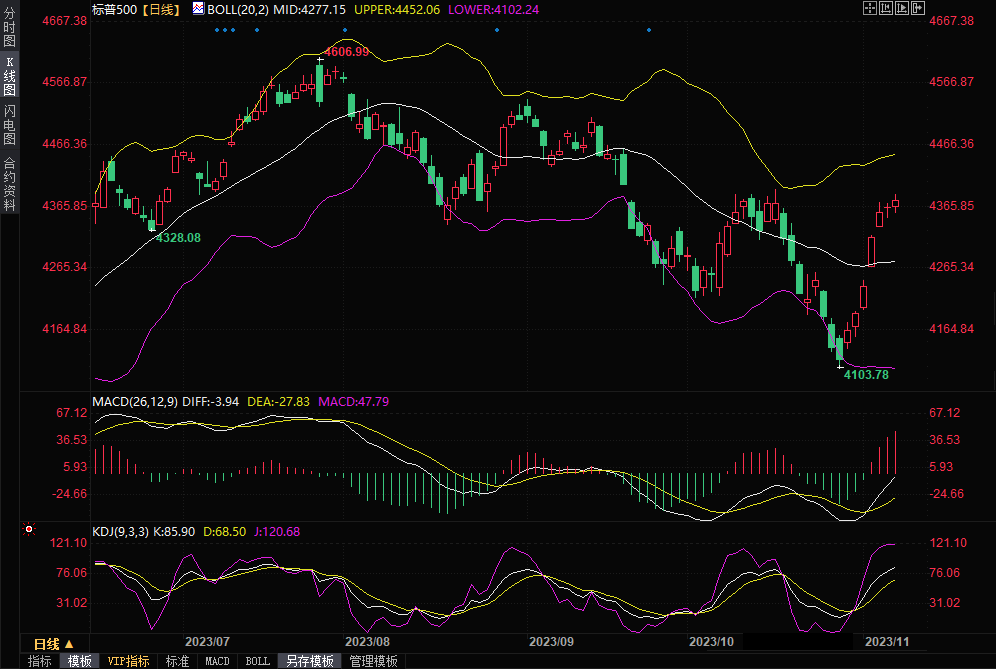Click the first blue event dot above chart

[217, 29]
